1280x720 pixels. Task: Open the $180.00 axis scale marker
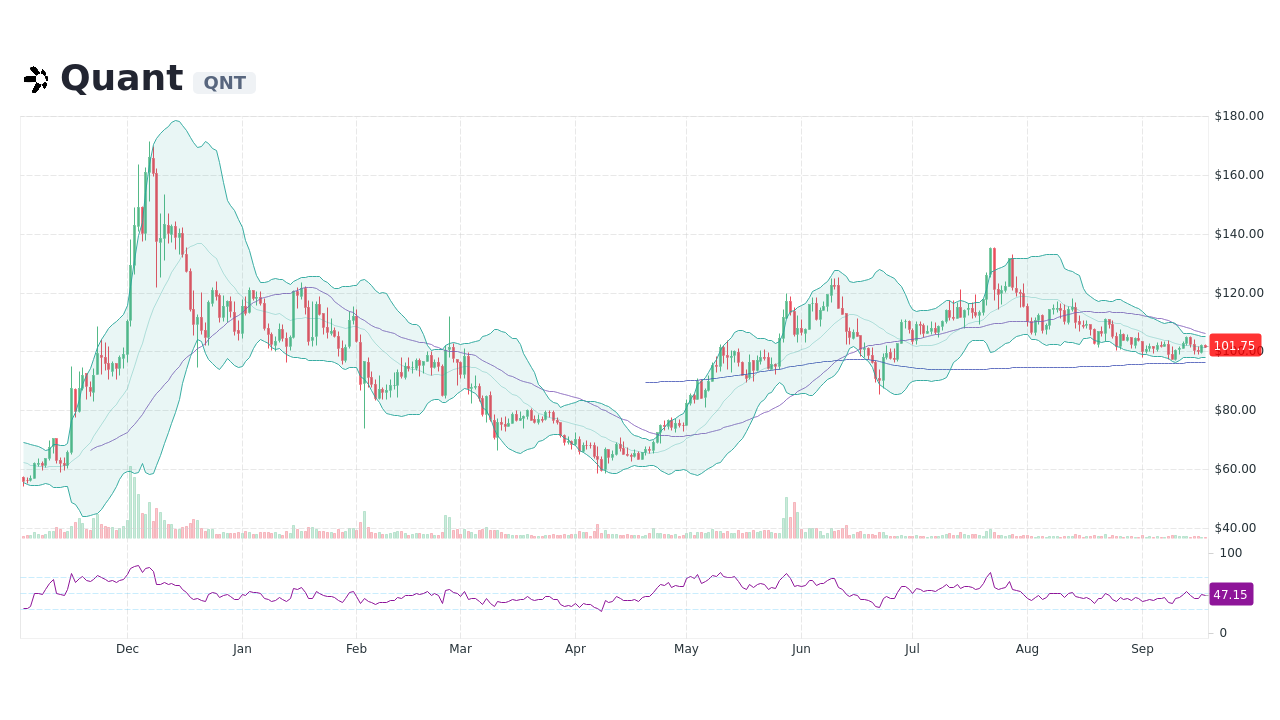1237,116
